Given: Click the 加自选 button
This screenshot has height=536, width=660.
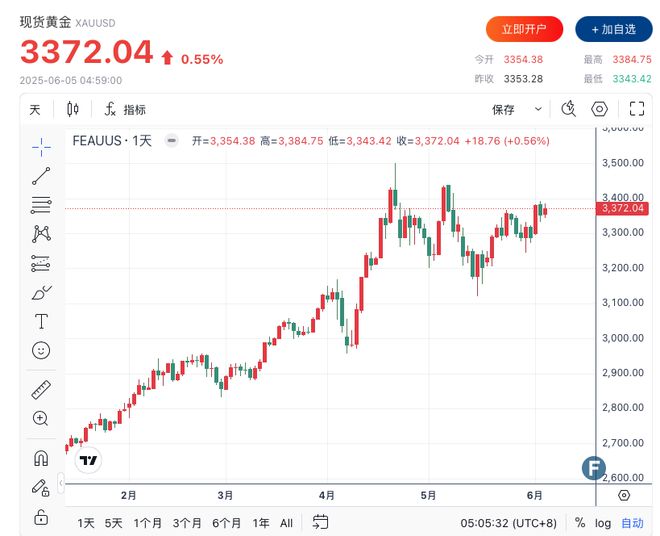Looking at the screenshot, I should pos(614,29).
